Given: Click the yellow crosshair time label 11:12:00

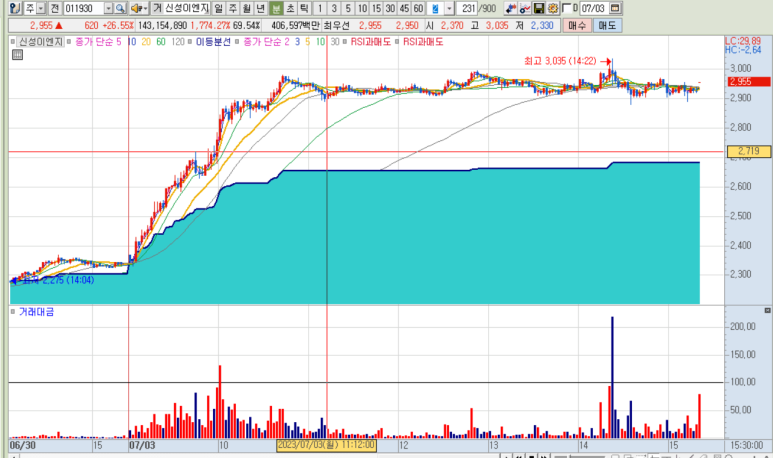Looking at the screenshot, I should click(x=326, y=446).
